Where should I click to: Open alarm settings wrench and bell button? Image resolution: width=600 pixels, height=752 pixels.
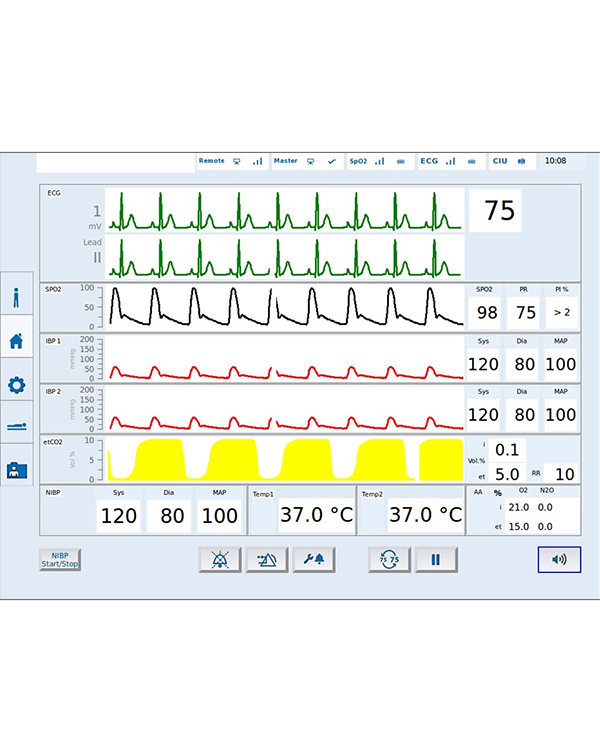(314, 560)
